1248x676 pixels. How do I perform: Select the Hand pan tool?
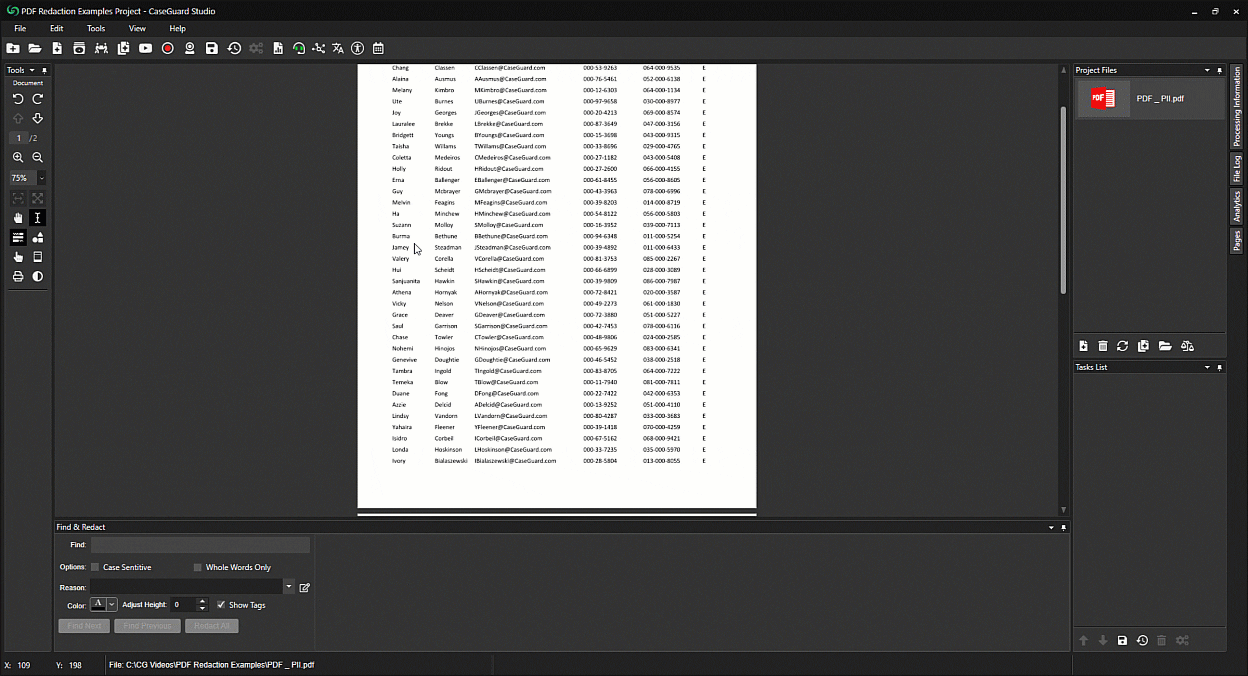17,217
